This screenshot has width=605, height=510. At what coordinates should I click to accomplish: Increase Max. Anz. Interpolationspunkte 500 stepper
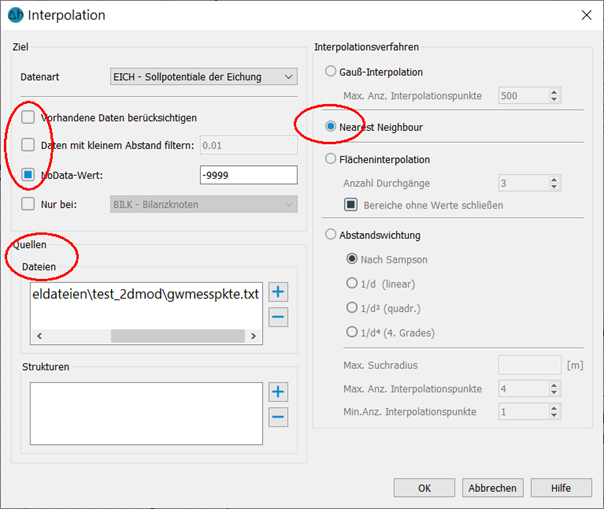554,92
